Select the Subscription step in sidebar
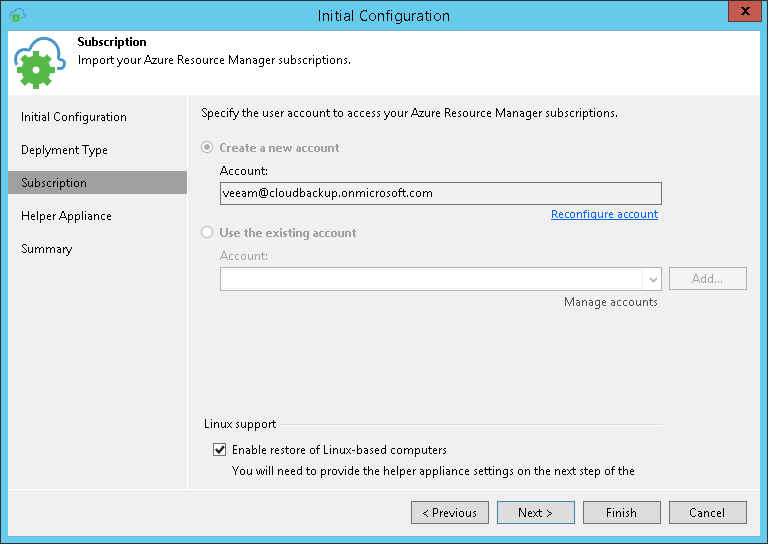The height and width of the screenshot is (544, 768). point(54,183)
